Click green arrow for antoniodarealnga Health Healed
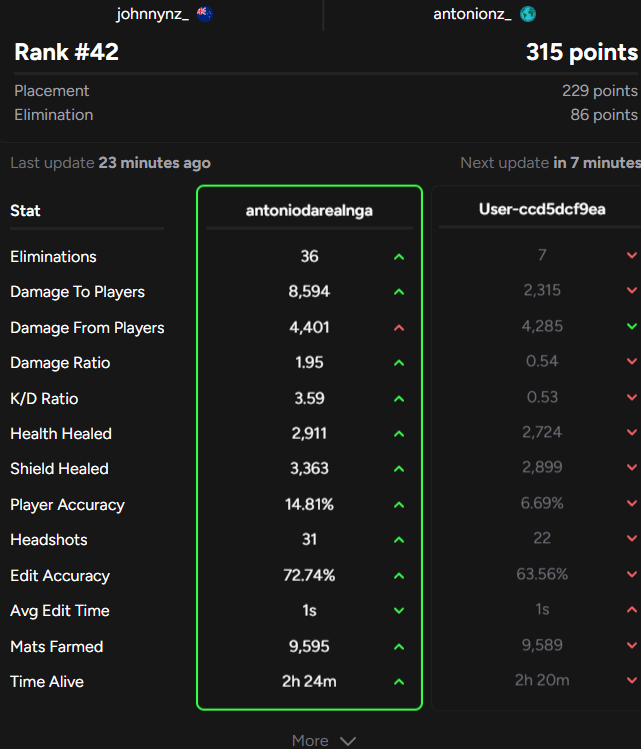Image resolution: width=641 pixels, height=749 pixels. 399,434
